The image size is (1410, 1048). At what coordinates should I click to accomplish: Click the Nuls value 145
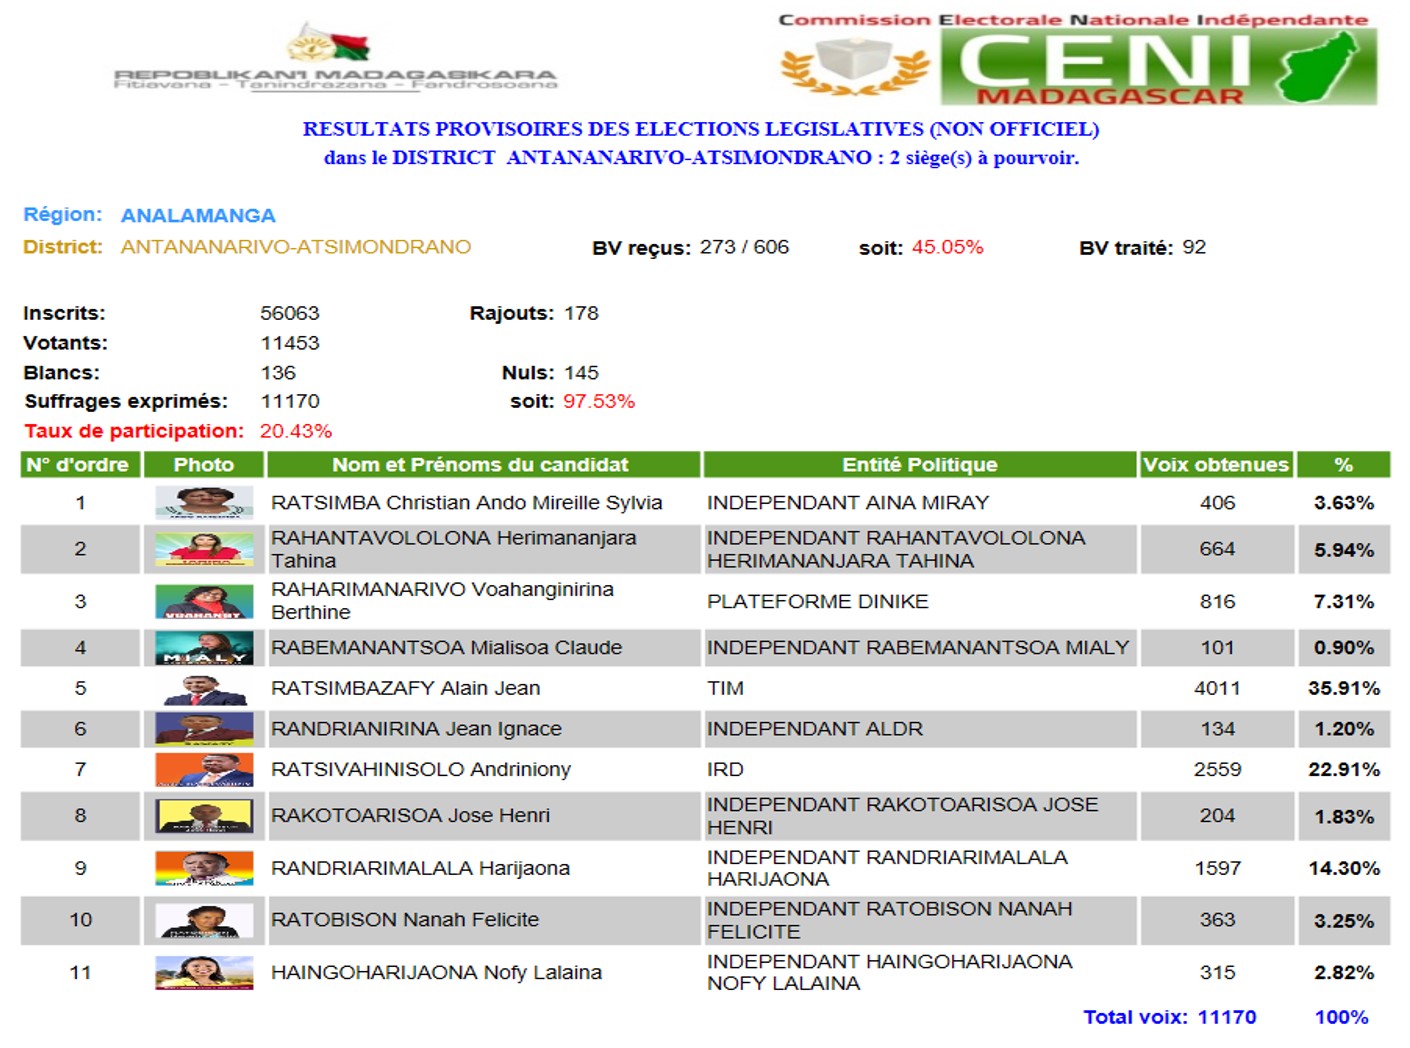pos(581,373)
